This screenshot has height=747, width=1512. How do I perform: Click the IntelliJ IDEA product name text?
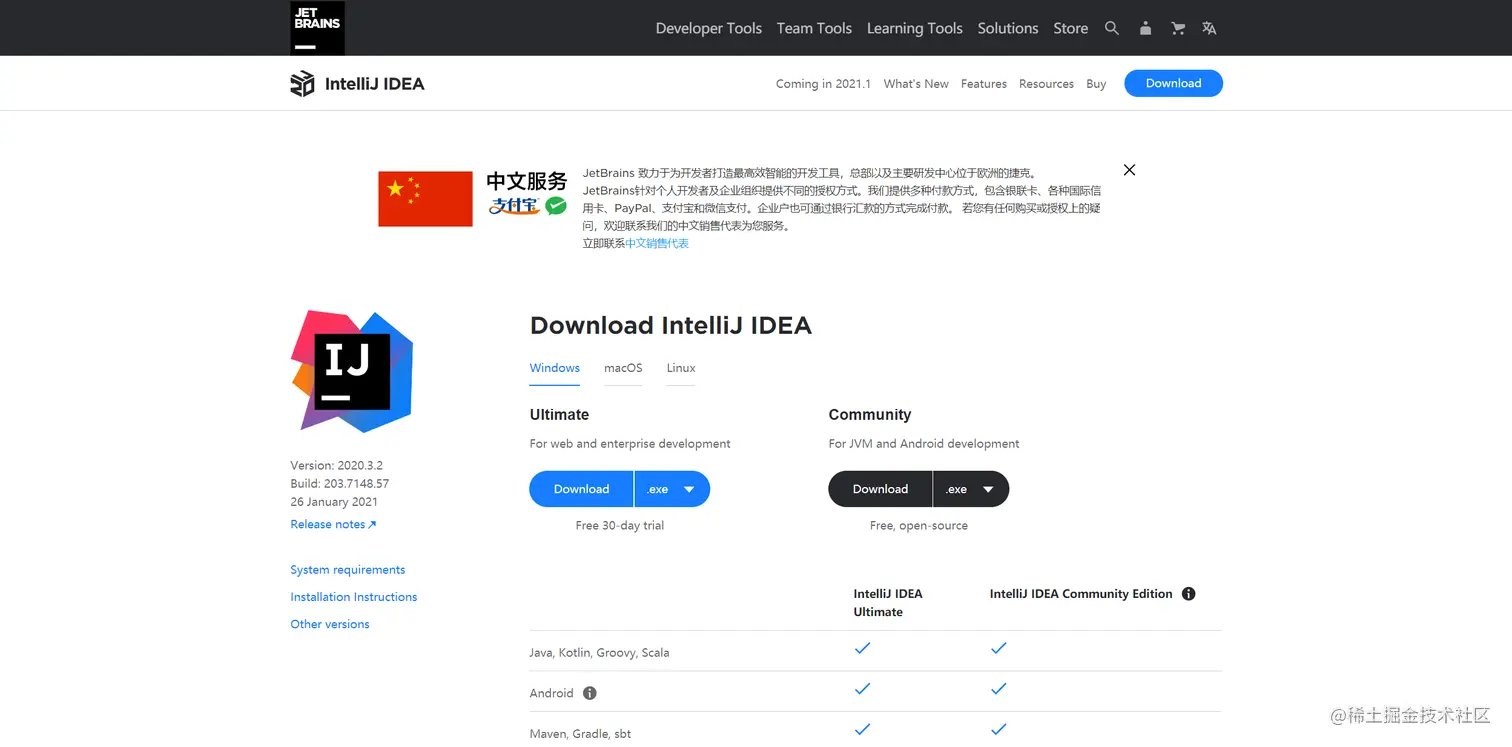pyautogui.click(x=375, y=84)
